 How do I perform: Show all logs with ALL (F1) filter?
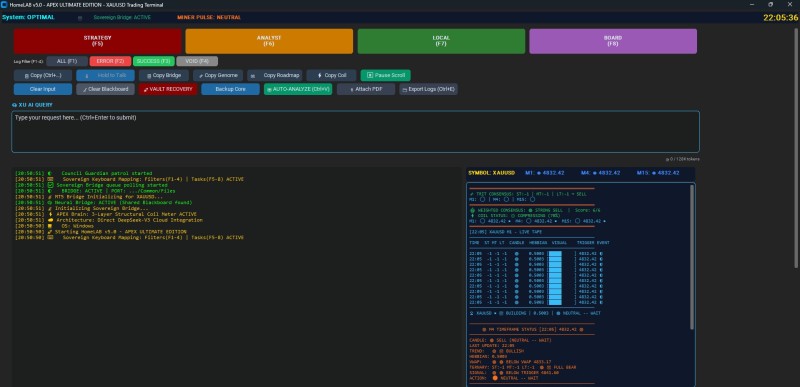click(67, 61)
